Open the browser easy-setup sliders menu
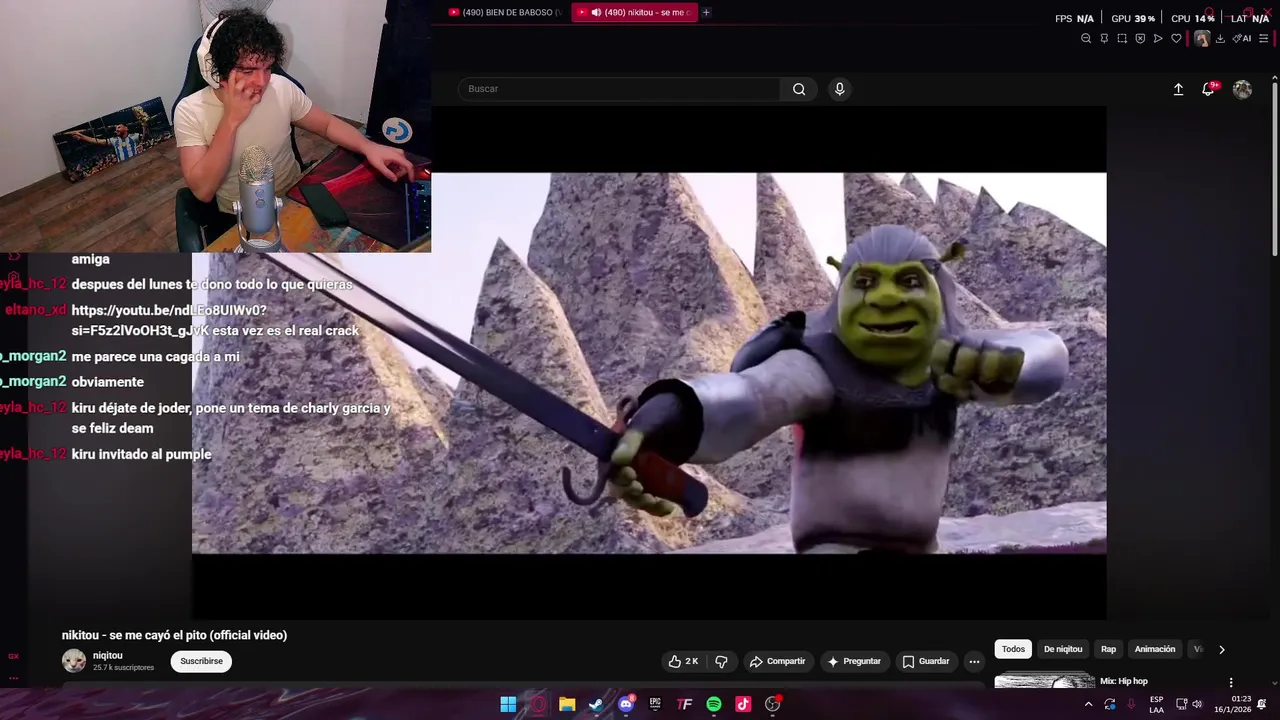1280x720 pixels. pyautogui.click(x=1263, y=39)
